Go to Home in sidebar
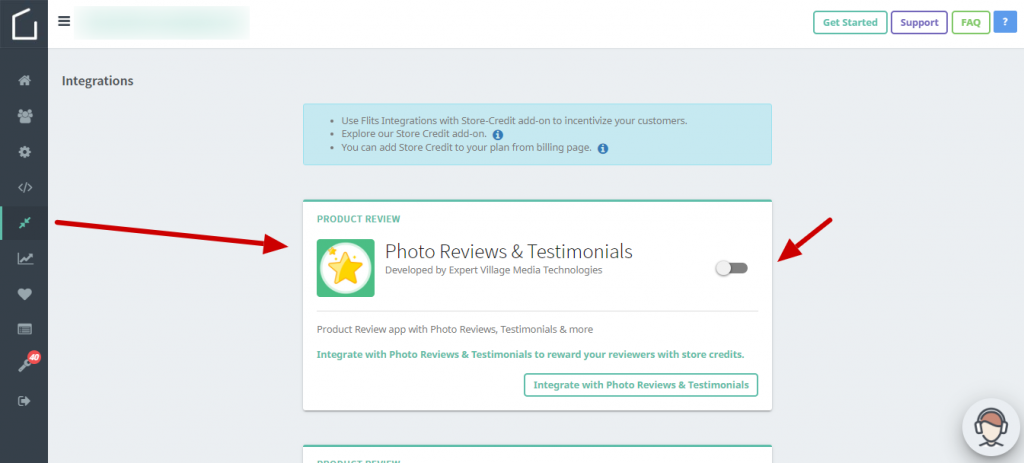1024x463 pixels. click(24, 81)
